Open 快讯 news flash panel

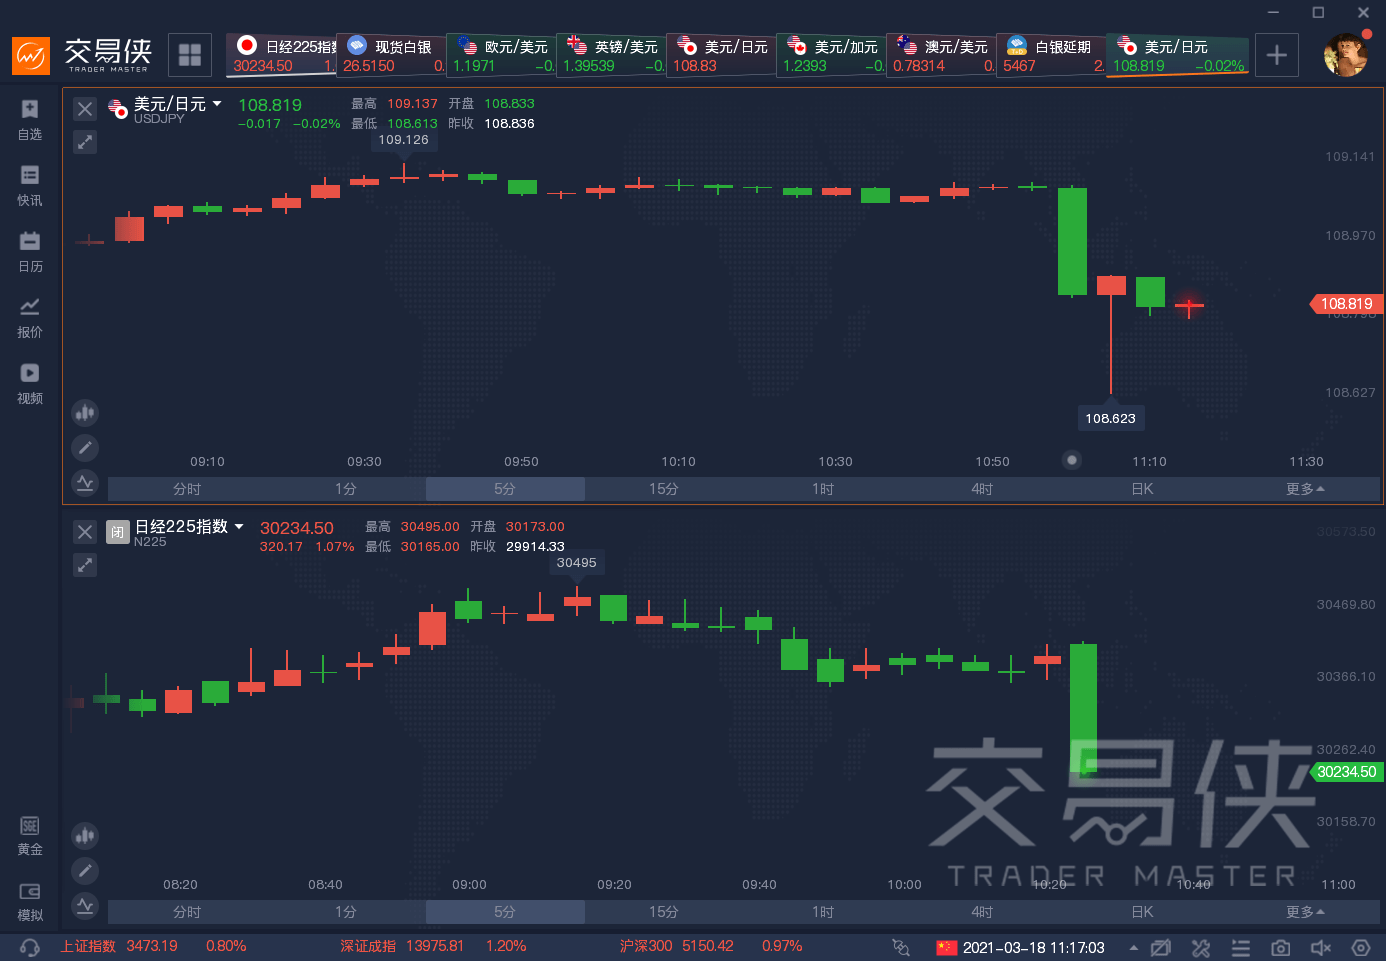pos(30,186)
